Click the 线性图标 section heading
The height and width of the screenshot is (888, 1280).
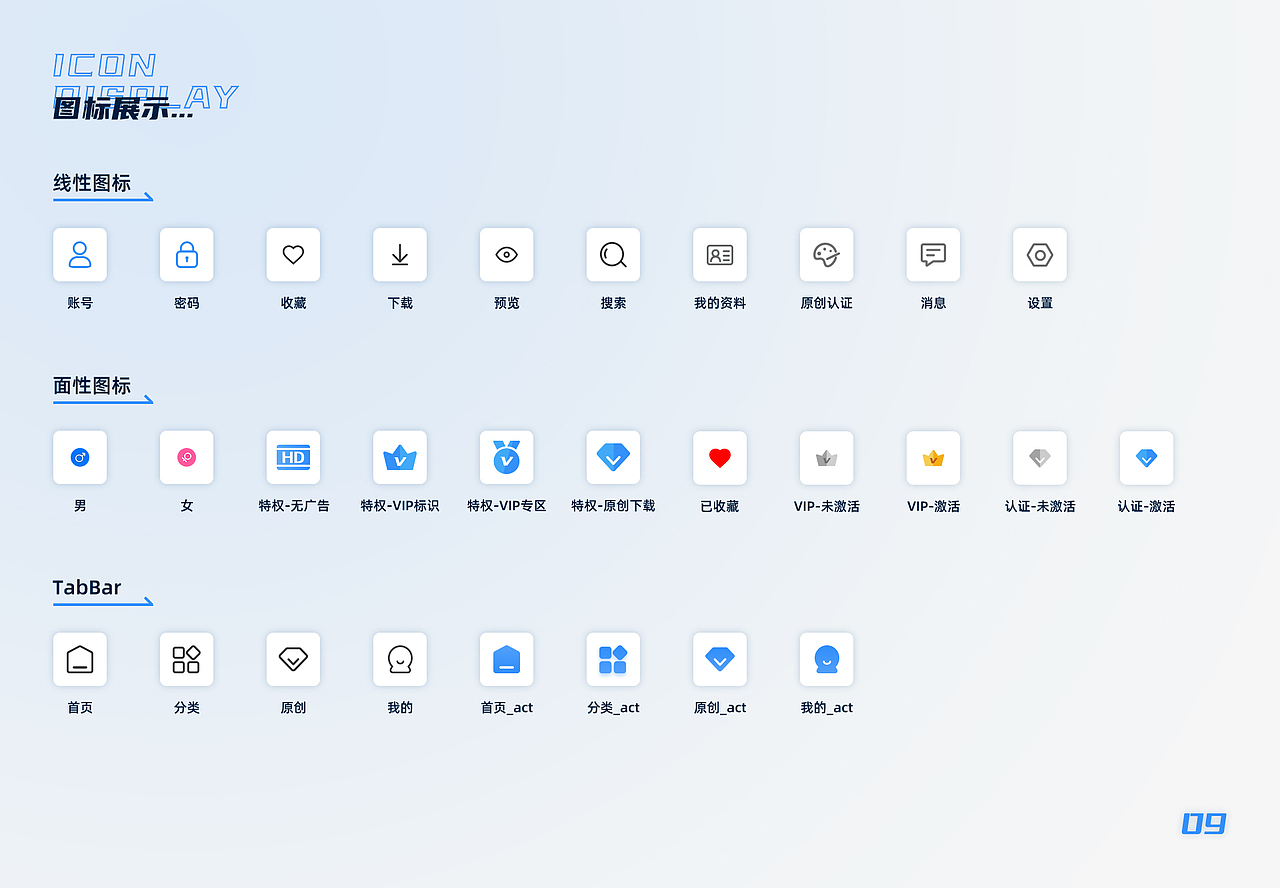pyautogui.click(x=92, y=184)
